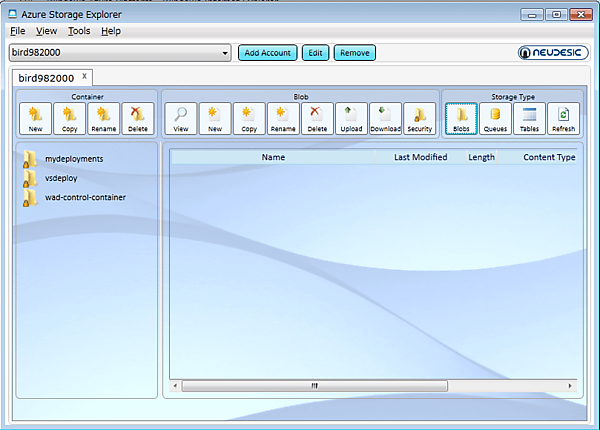Open blob Security settings
The image size is (600, 430).
click(420, 119)
